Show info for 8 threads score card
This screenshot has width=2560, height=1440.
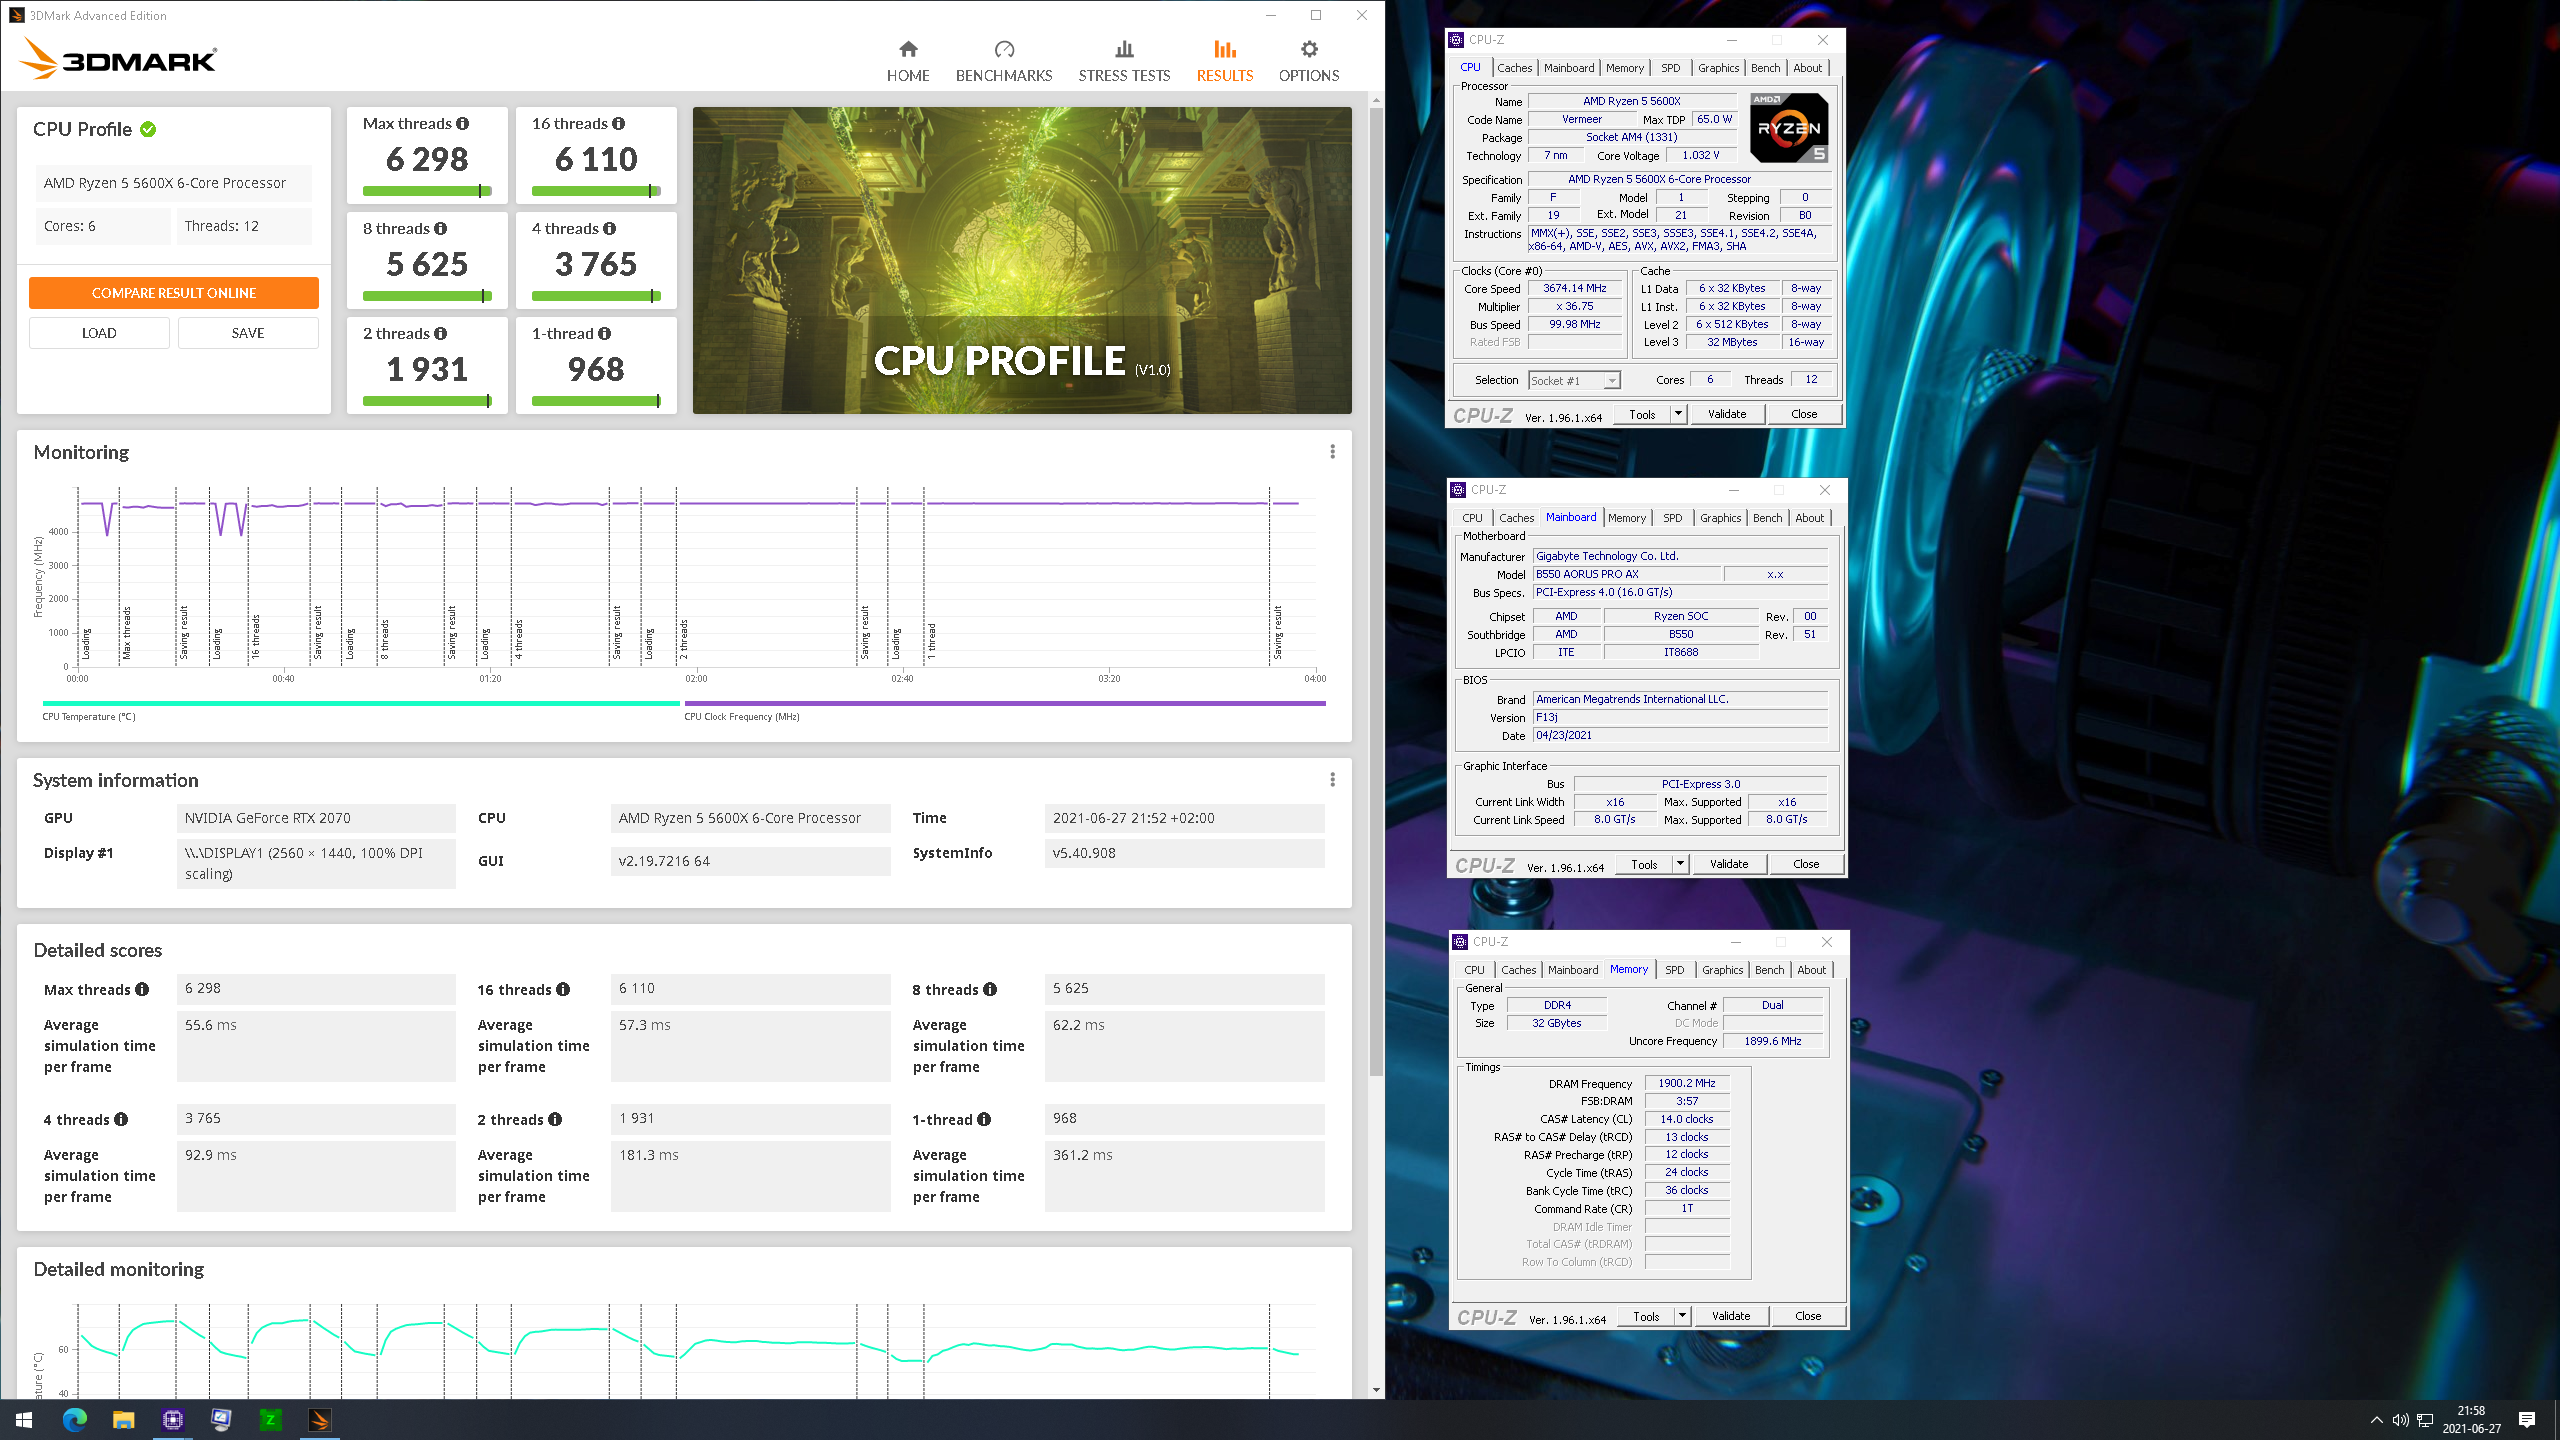coord(440,229)
